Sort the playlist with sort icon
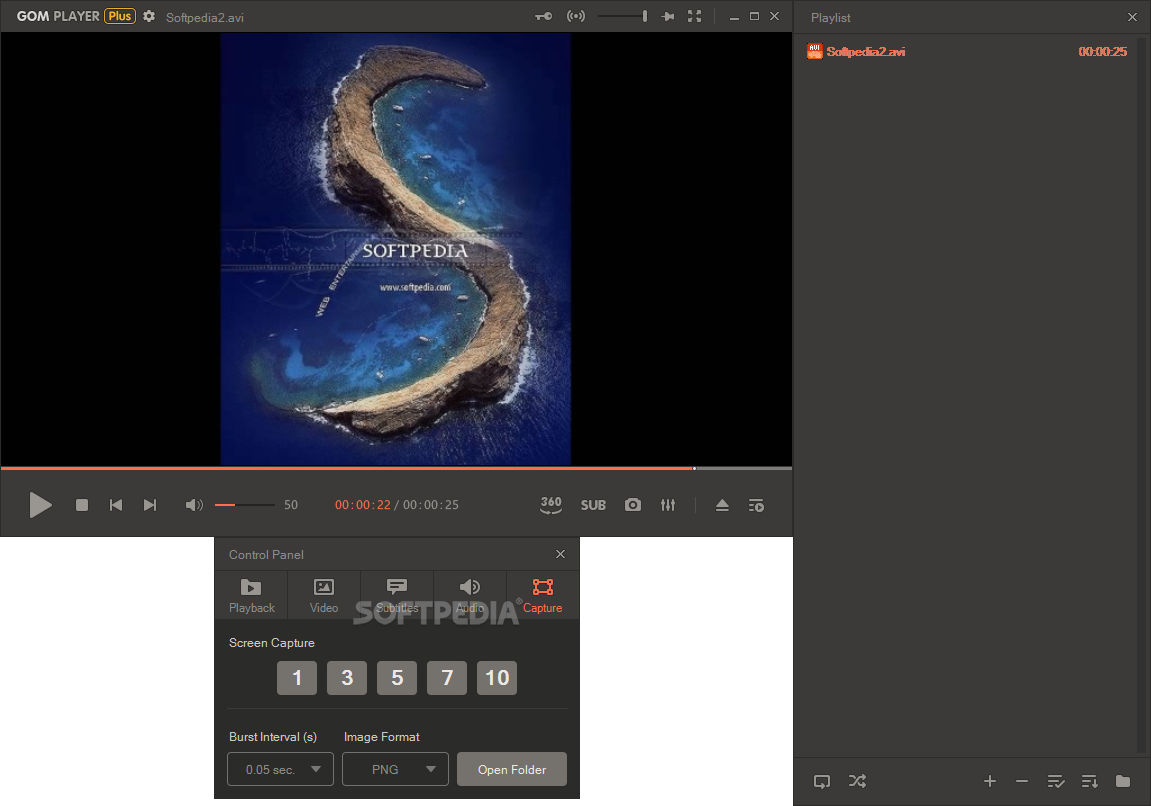Screen dimensions: 1151x806 coord(1089,781)
